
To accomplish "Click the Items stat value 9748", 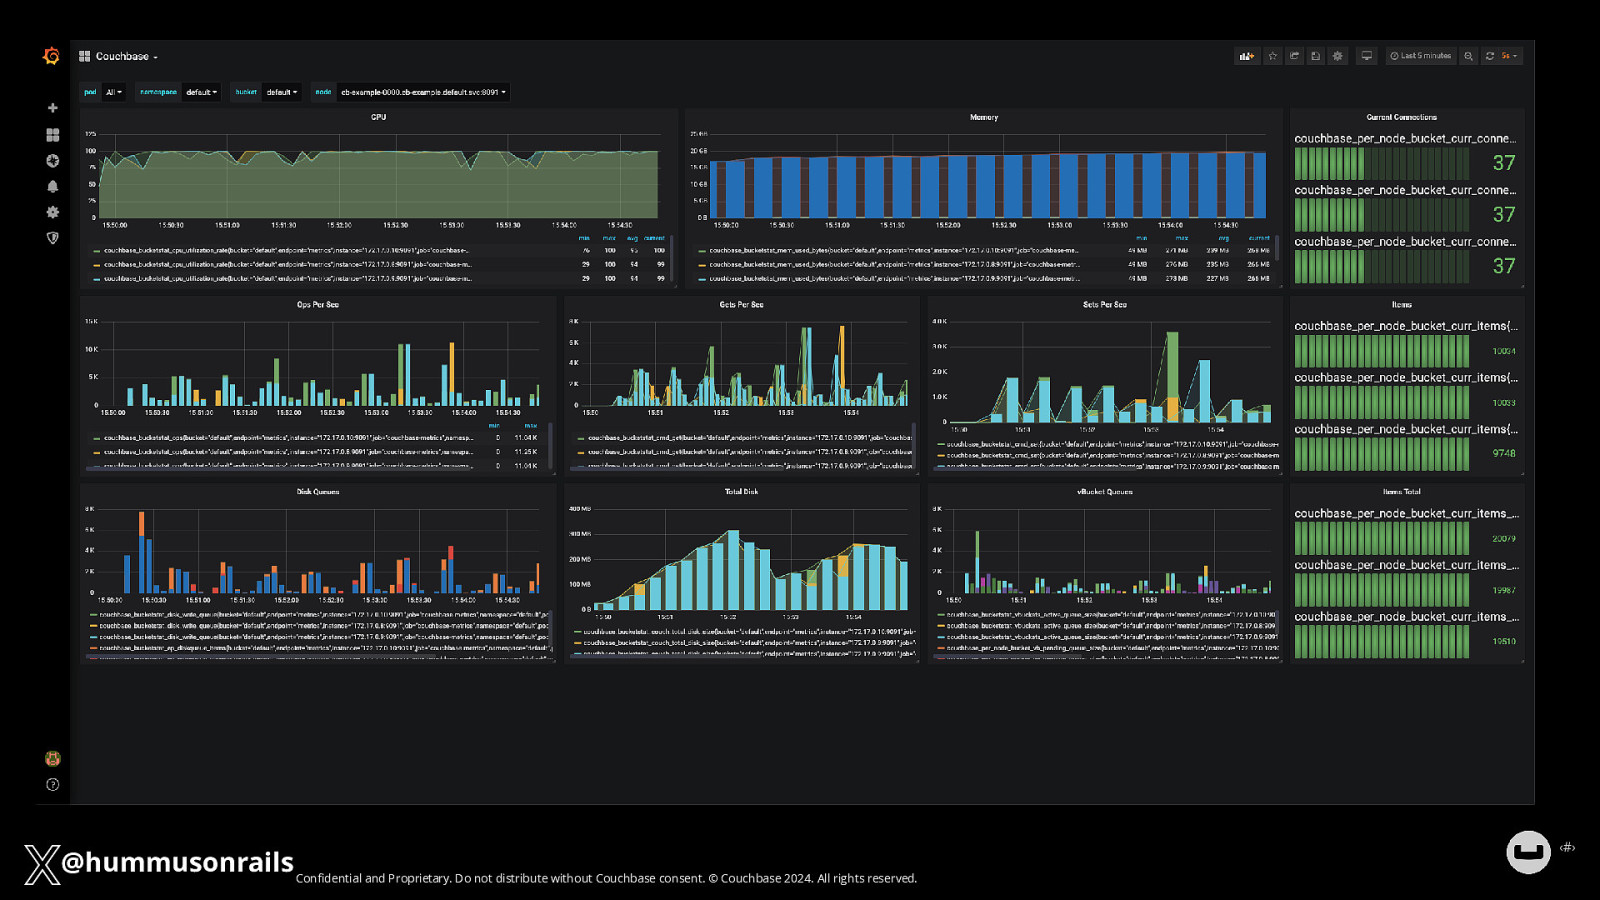I will coord(1504,454).
